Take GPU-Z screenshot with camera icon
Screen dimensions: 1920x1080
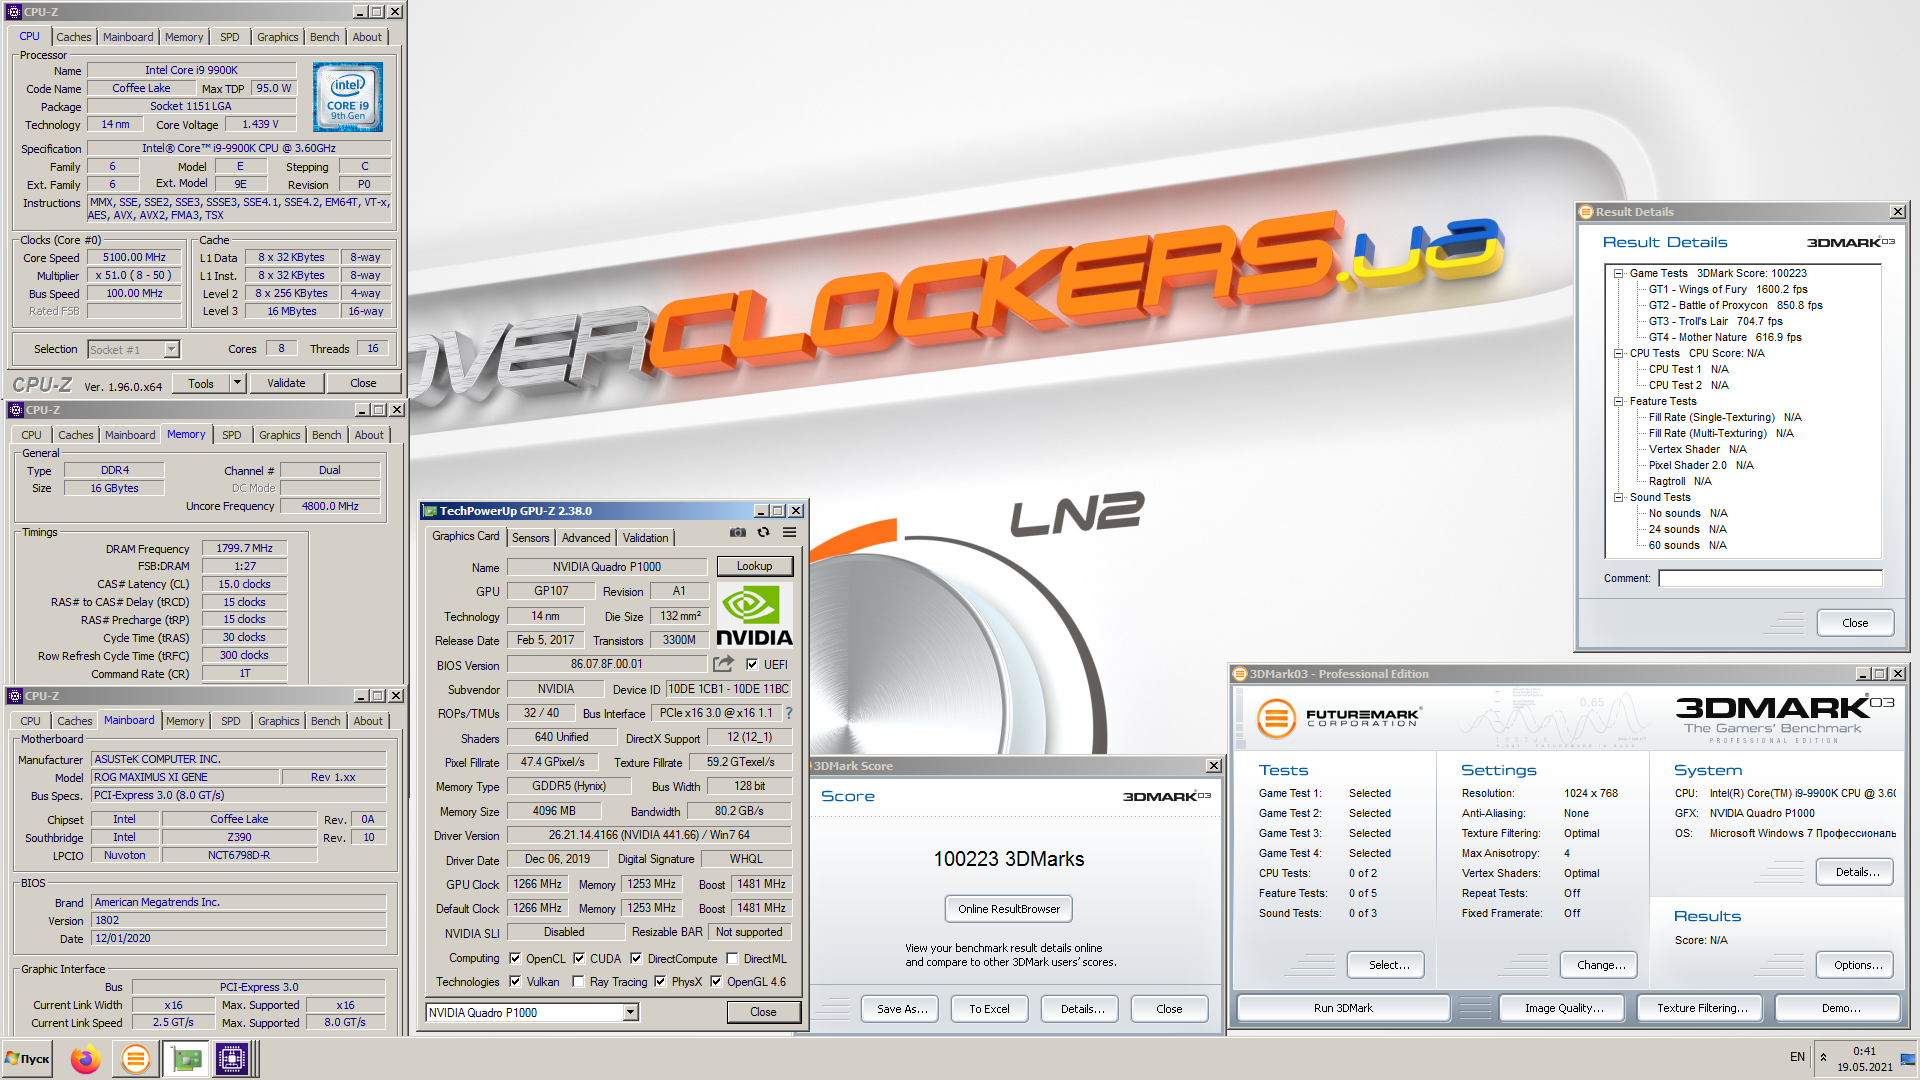click(x=738, y=533)
